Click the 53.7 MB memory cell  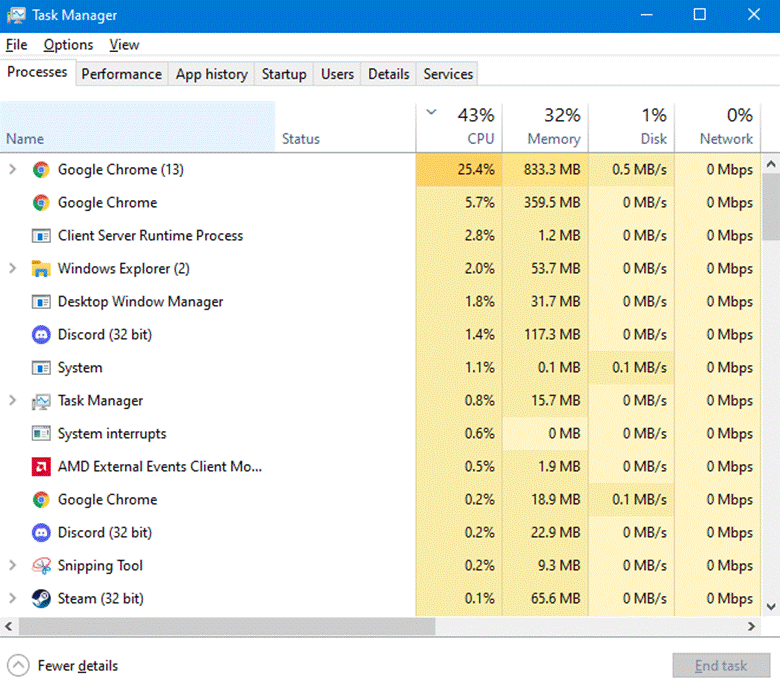(x=545, y=269)
